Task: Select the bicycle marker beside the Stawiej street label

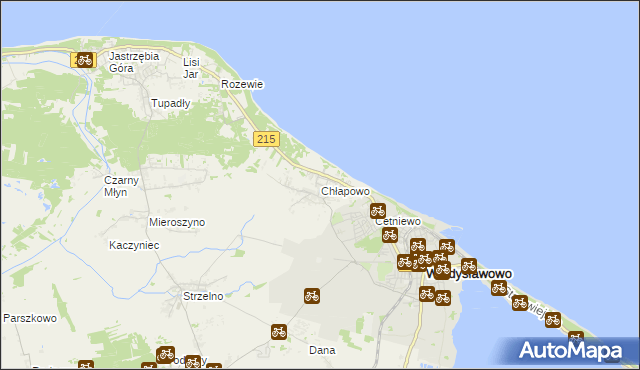Action: coord(520,303)
